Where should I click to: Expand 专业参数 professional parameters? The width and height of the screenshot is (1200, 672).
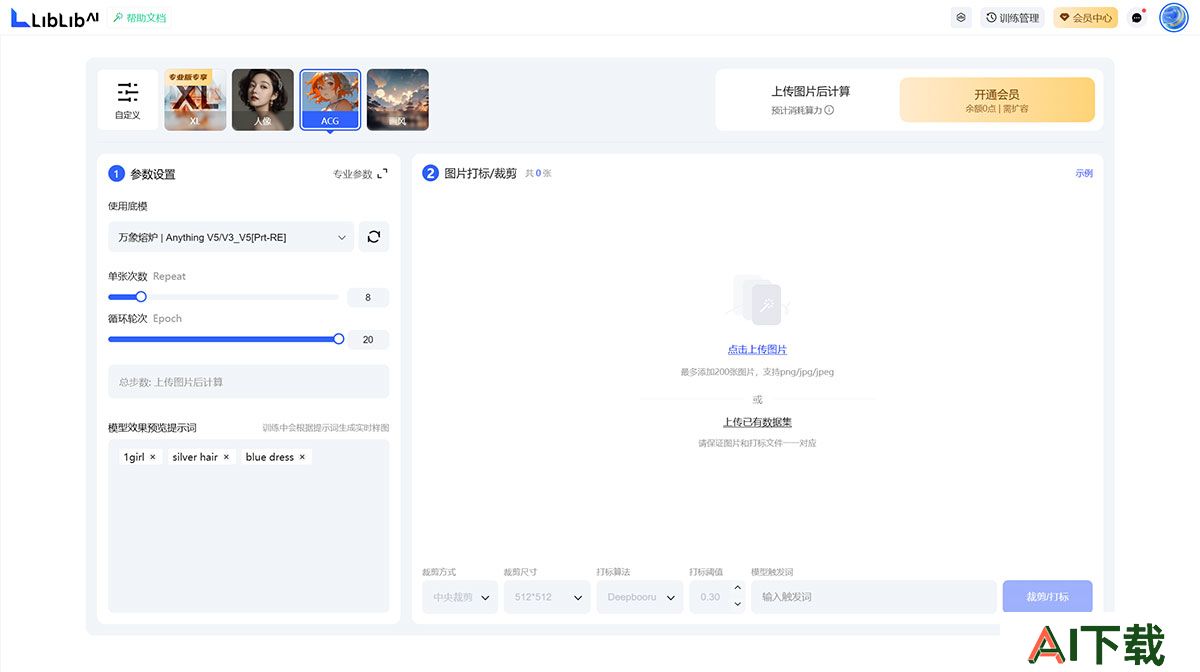(361, 174)
